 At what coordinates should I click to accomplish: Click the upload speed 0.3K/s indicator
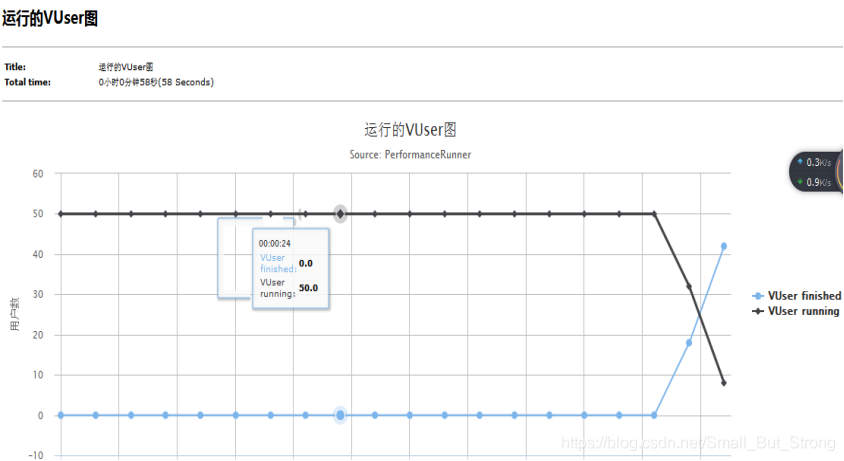coord(814,162)
